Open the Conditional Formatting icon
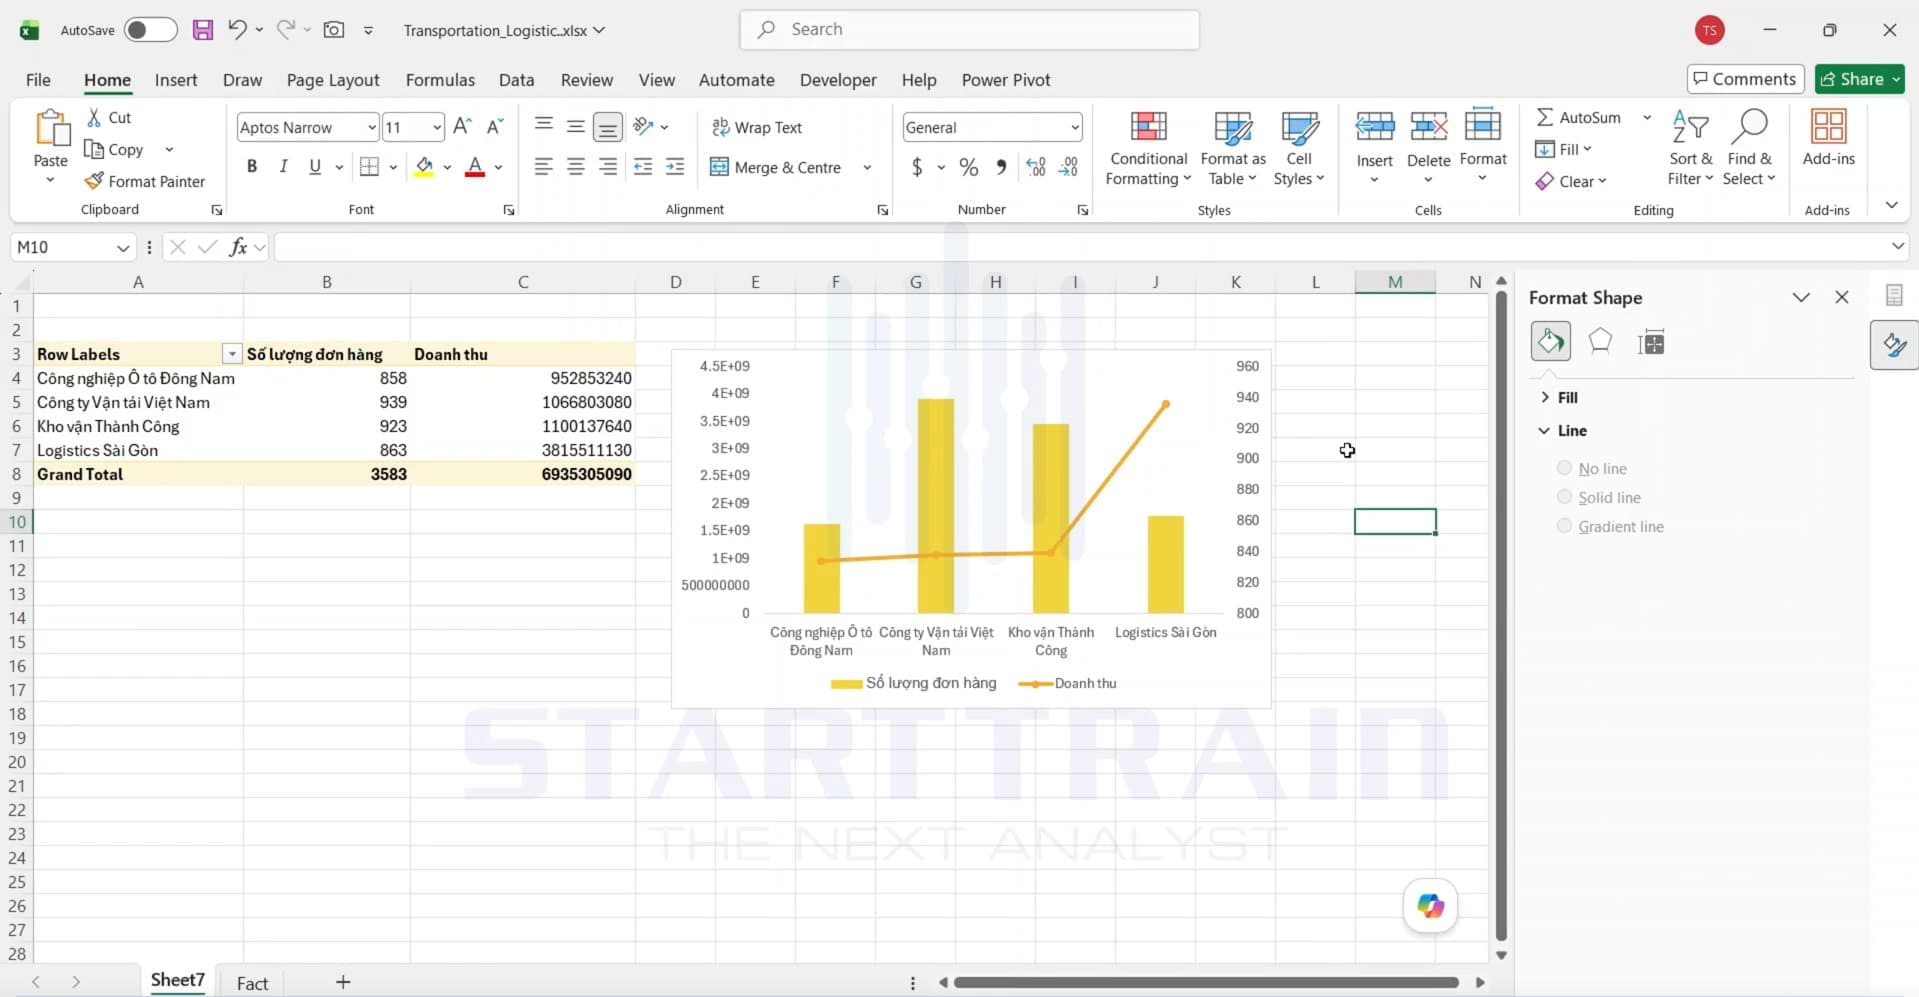This screenshot has height=997, width=1919. click(x=1149, y=148)
